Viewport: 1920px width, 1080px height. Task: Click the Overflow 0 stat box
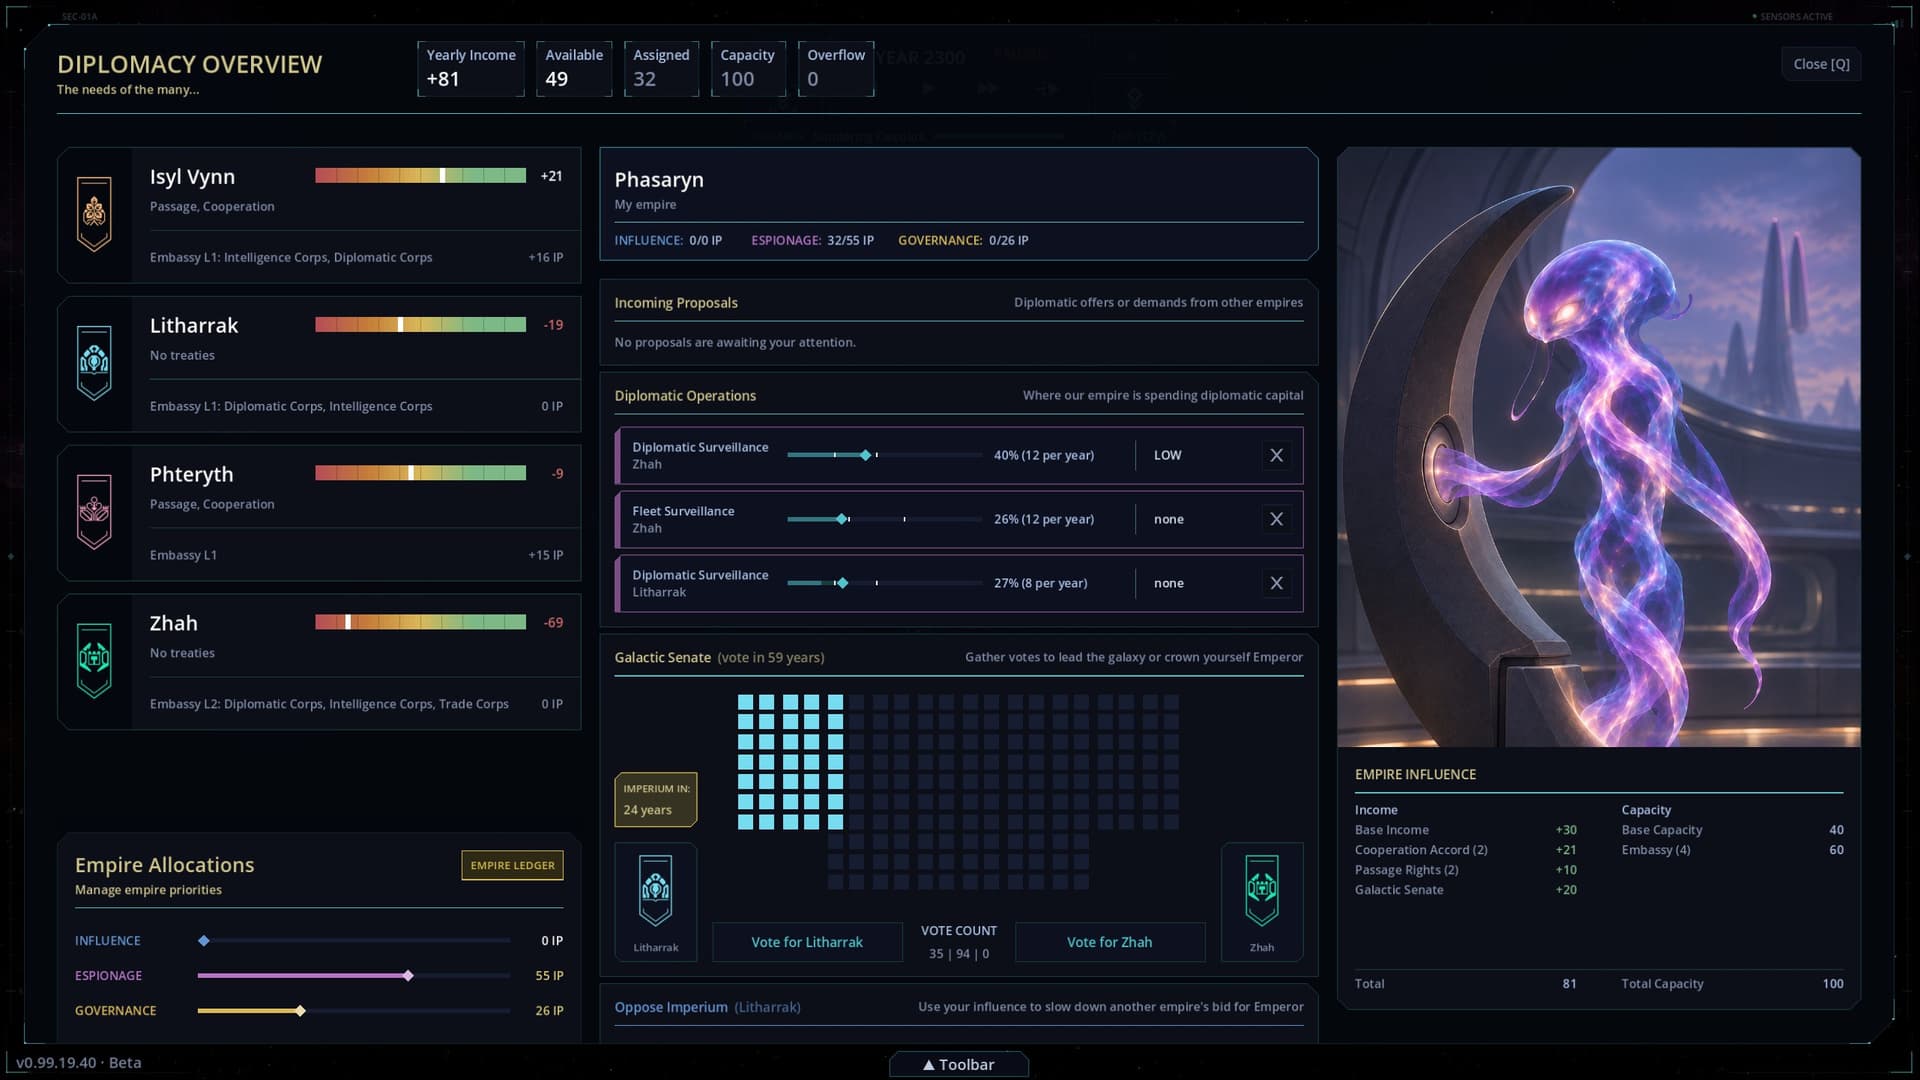(836, 69)
